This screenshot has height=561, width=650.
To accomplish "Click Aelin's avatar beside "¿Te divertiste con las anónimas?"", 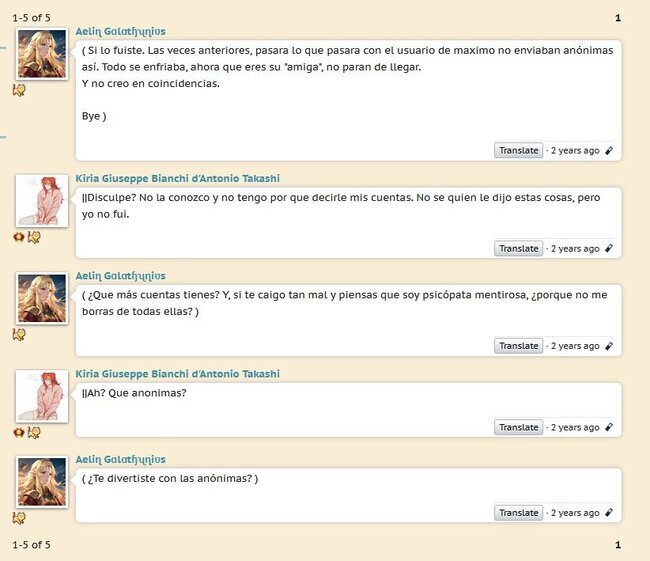I will tap(41, 482).
